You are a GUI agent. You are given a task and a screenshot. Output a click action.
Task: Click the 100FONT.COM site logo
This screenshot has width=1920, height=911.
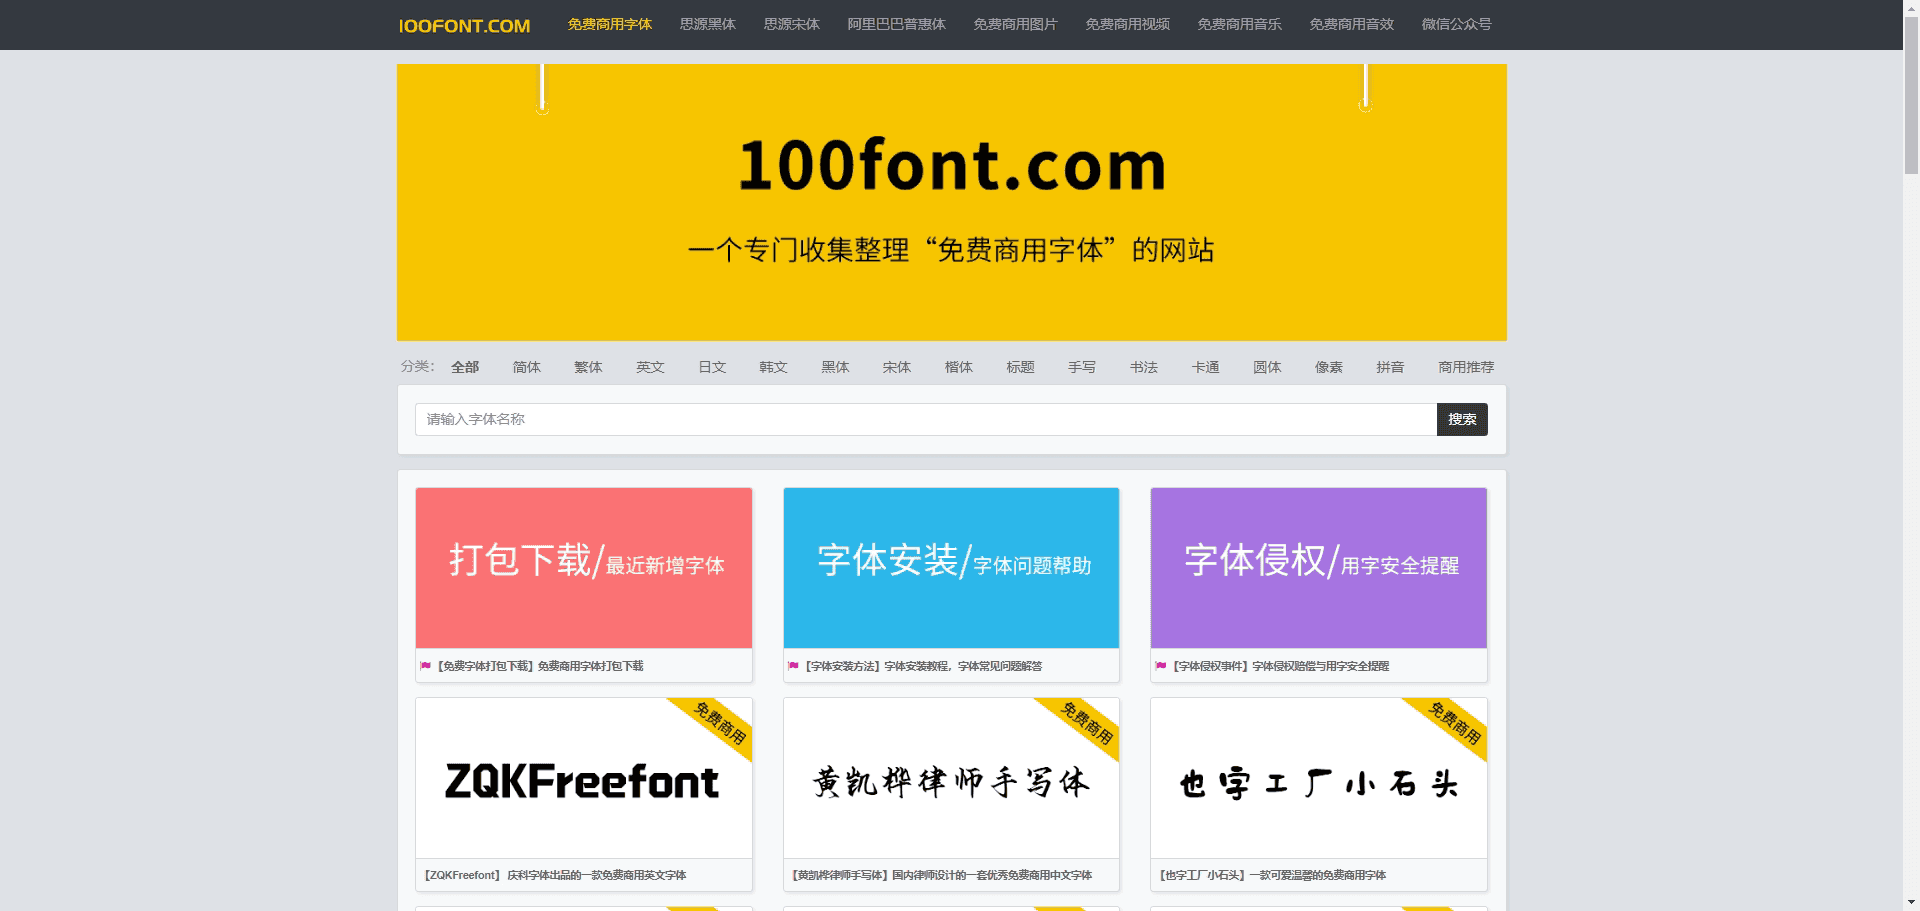[464, 25]
